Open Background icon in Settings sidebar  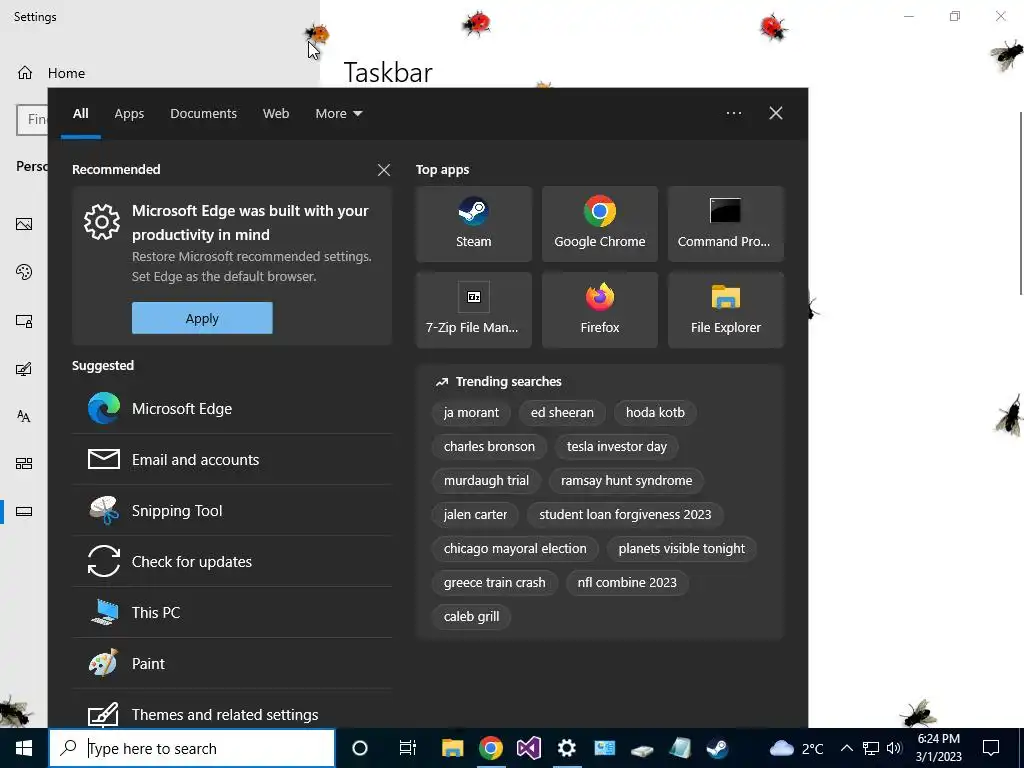pos(24,224)
